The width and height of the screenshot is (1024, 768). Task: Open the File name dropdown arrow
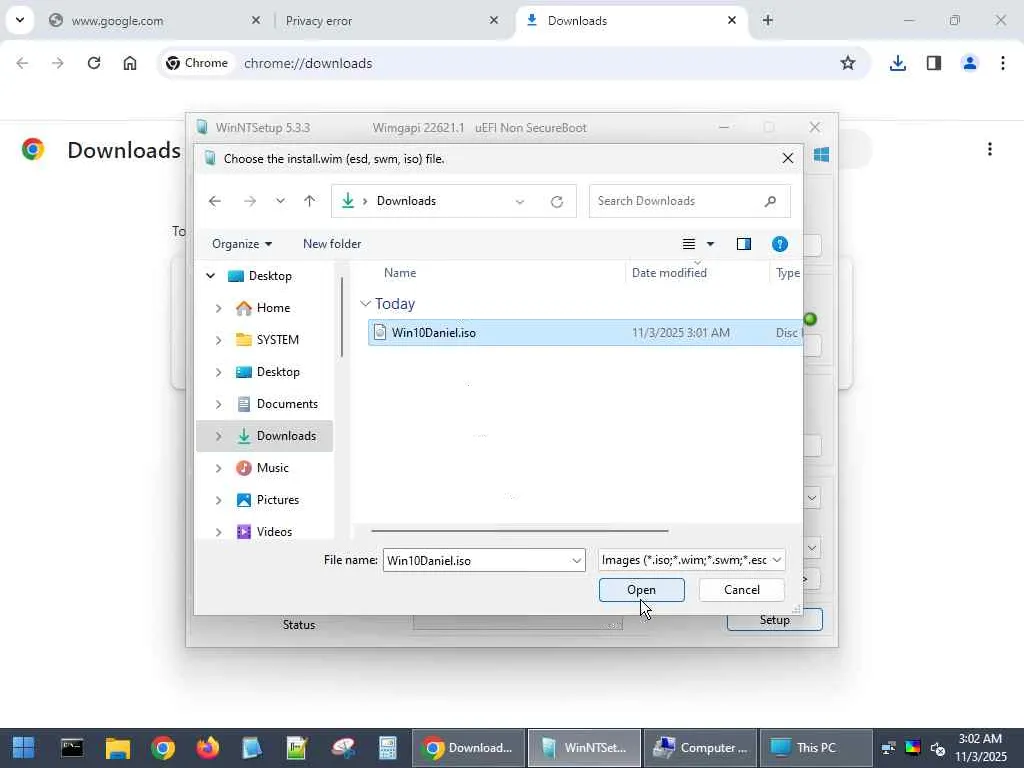click(577, 560)
